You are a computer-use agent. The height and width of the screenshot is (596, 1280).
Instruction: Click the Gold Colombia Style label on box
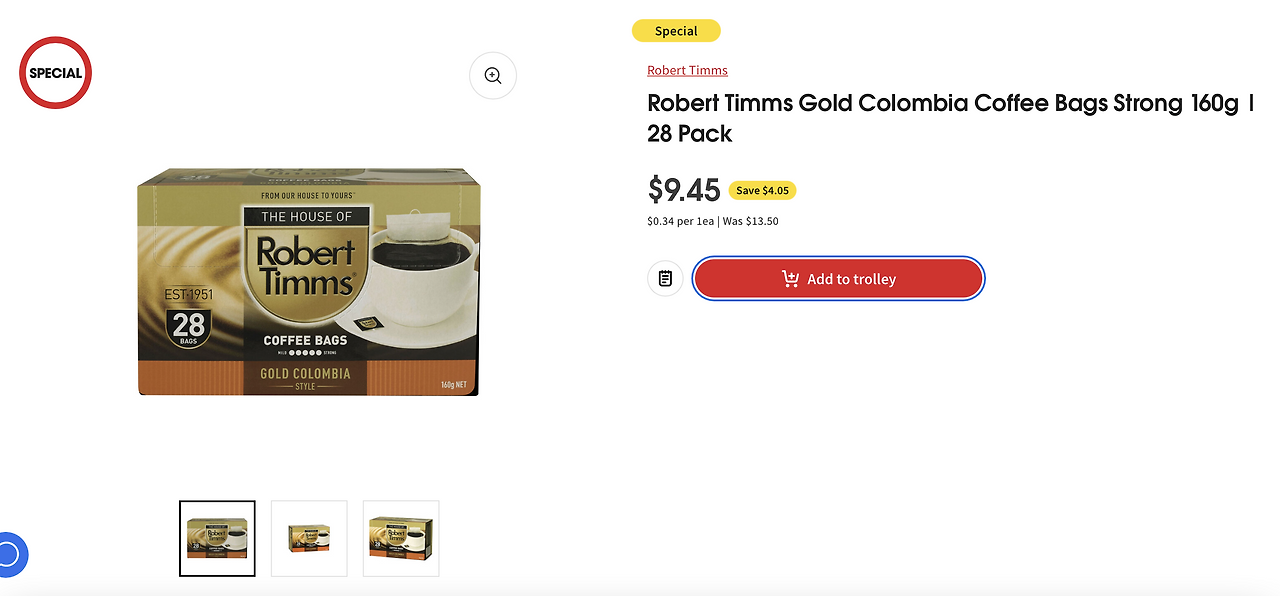tap(305, 377)
